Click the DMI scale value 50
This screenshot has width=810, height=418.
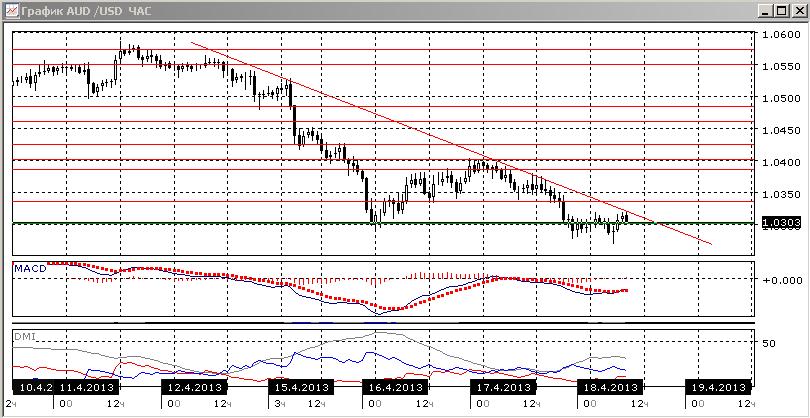click(770, 343)
